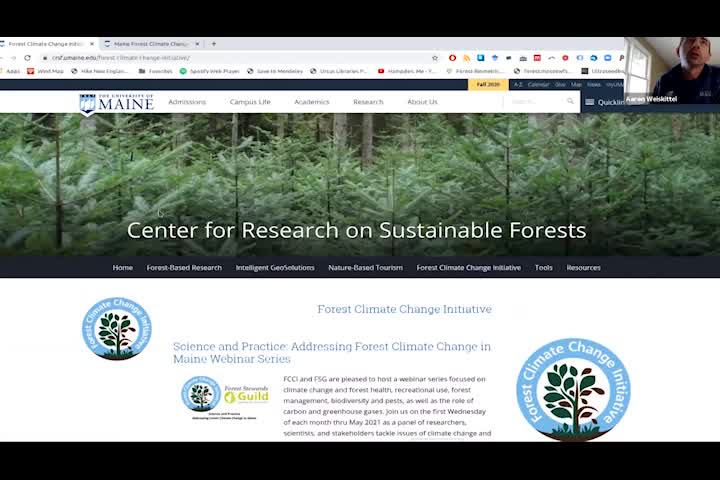
Task: Open the Research menu
Action: [x=368, y=102]
